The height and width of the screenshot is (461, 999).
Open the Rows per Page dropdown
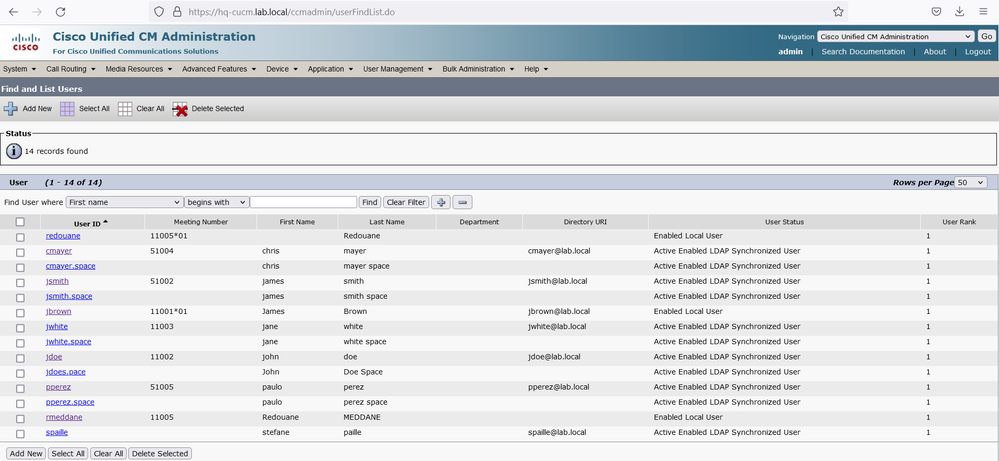click(x=970, y=183)
